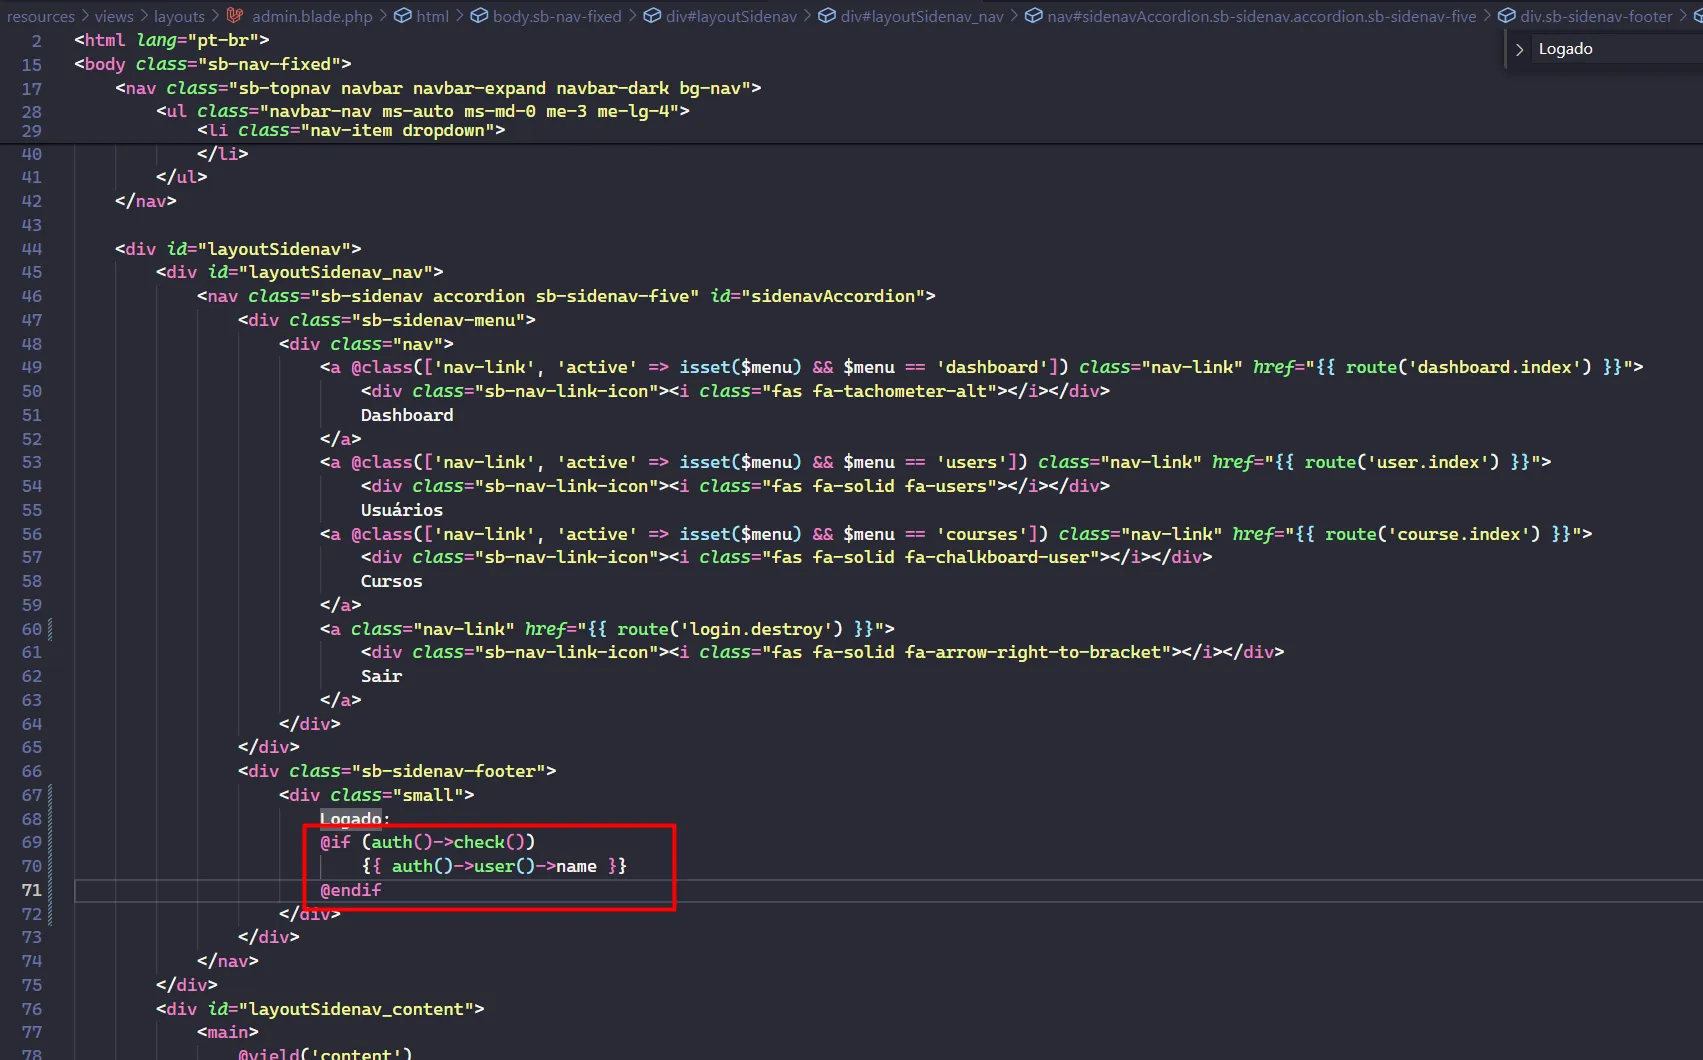The image size is (1703, 1060).
Task: Click the Laravel Blade file icon in breadcrumb
Action: pos(235,16)
